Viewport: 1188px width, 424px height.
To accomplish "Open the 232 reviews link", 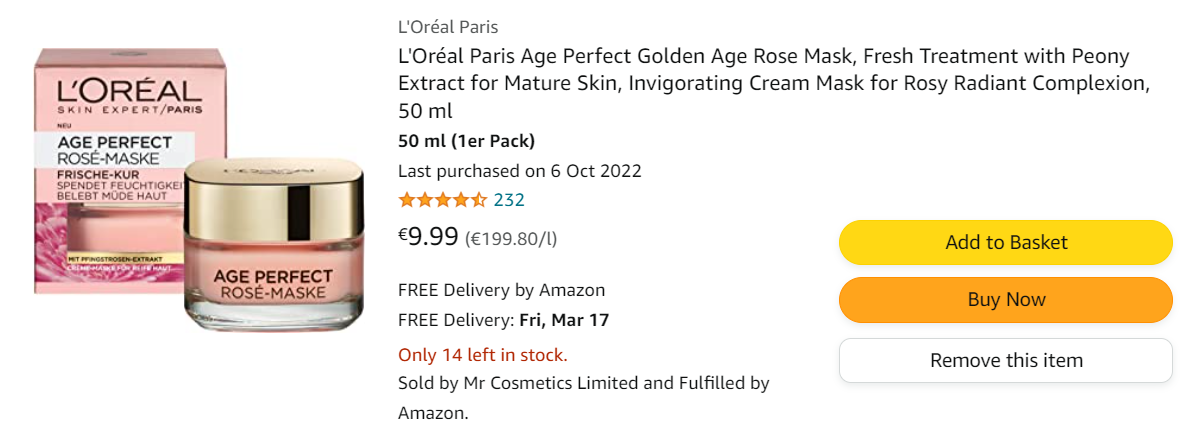I will coord(509,200).
